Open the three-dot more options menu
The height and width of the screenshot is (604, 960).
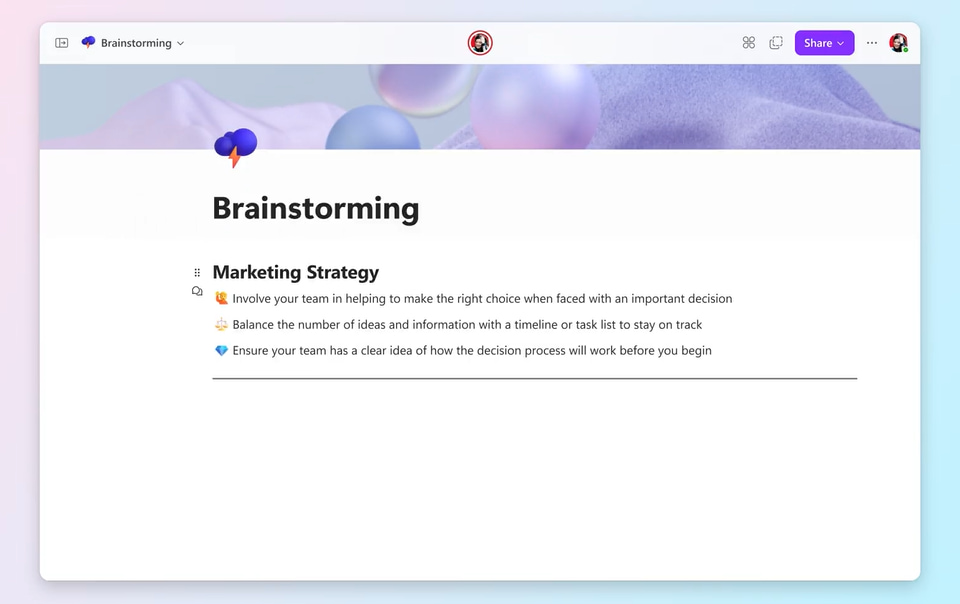[x=872, y=43]
